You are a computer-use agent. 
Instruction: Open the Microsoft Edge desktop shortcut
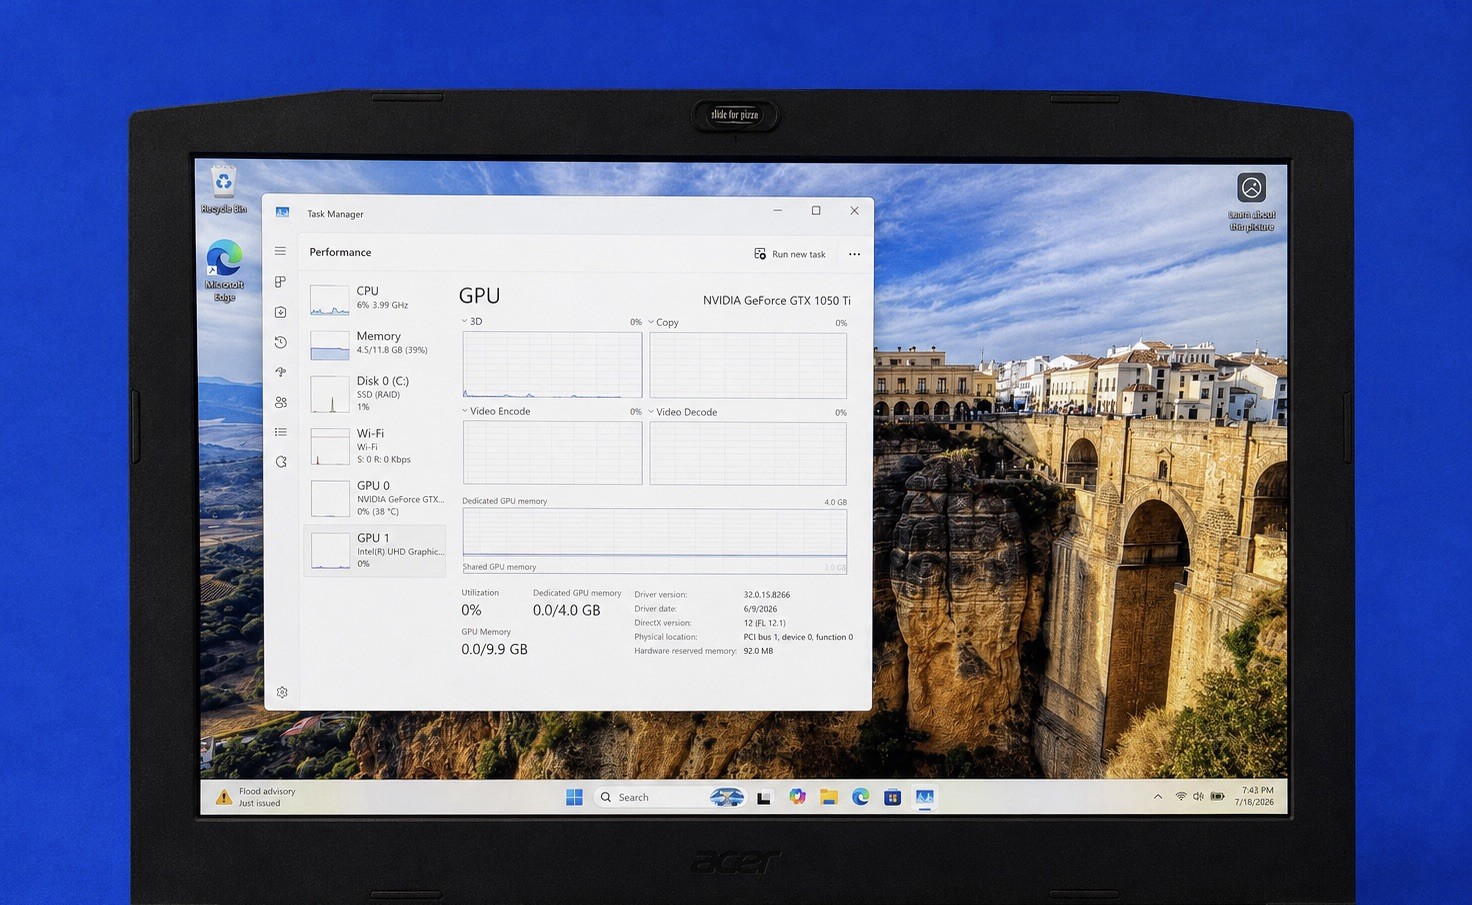(224, 270)
